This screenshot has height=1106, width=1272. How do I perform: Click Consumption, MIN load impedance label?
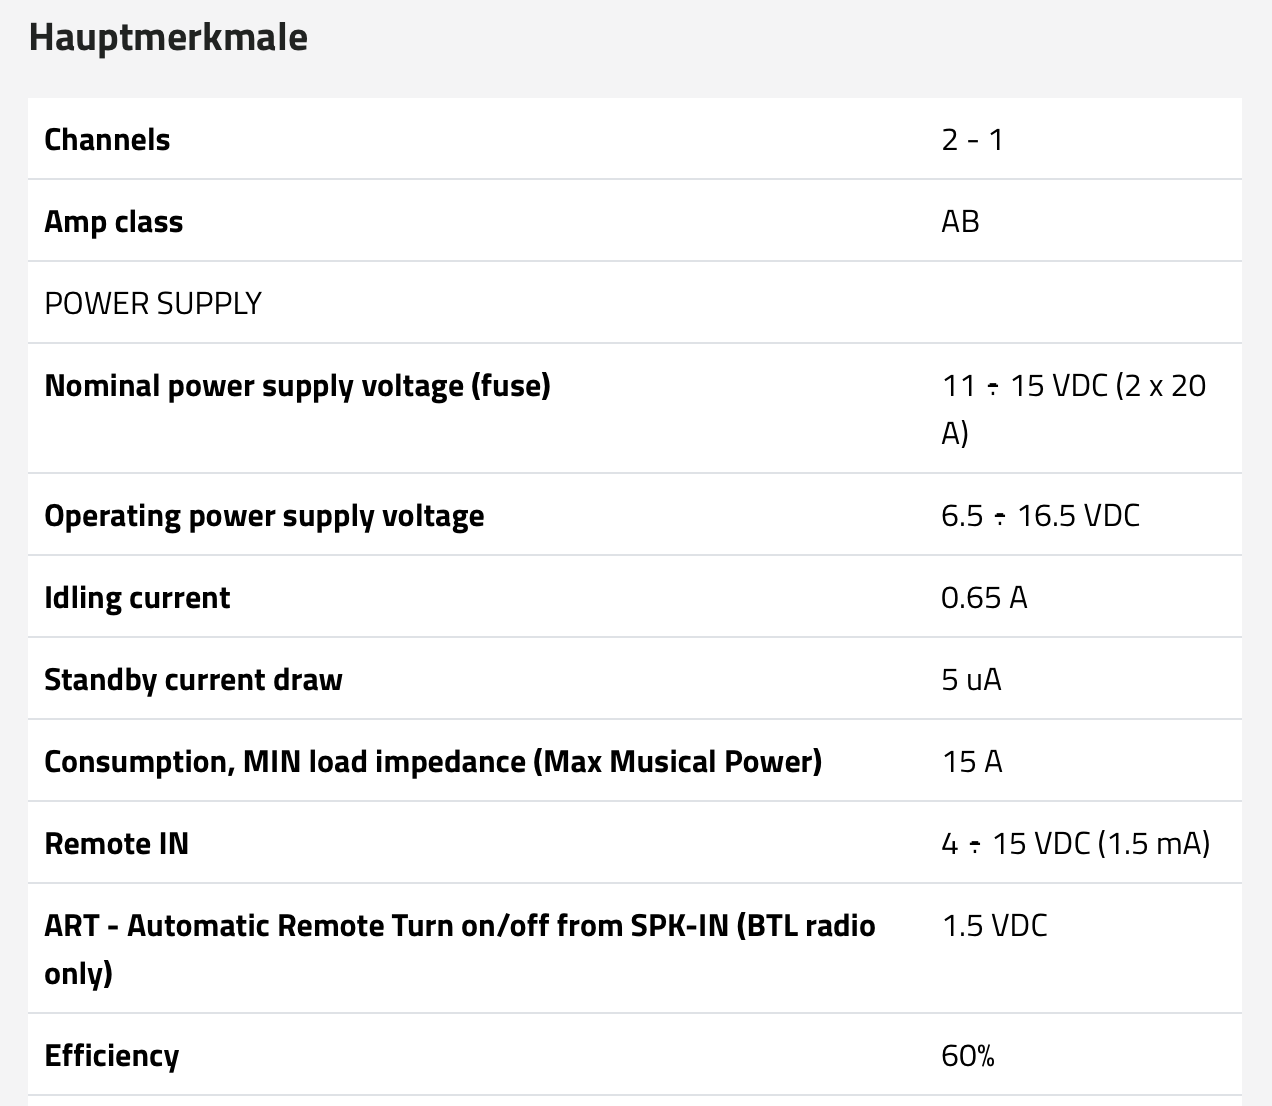pos(432,761)
